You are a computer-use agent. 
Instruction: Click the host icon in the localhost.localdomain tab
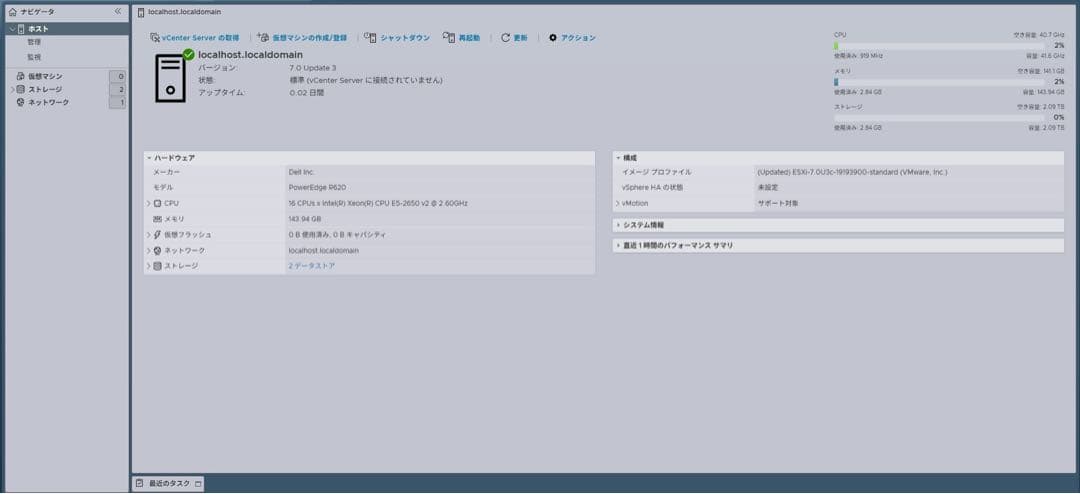pyautogui.click(x=141, y=12)
